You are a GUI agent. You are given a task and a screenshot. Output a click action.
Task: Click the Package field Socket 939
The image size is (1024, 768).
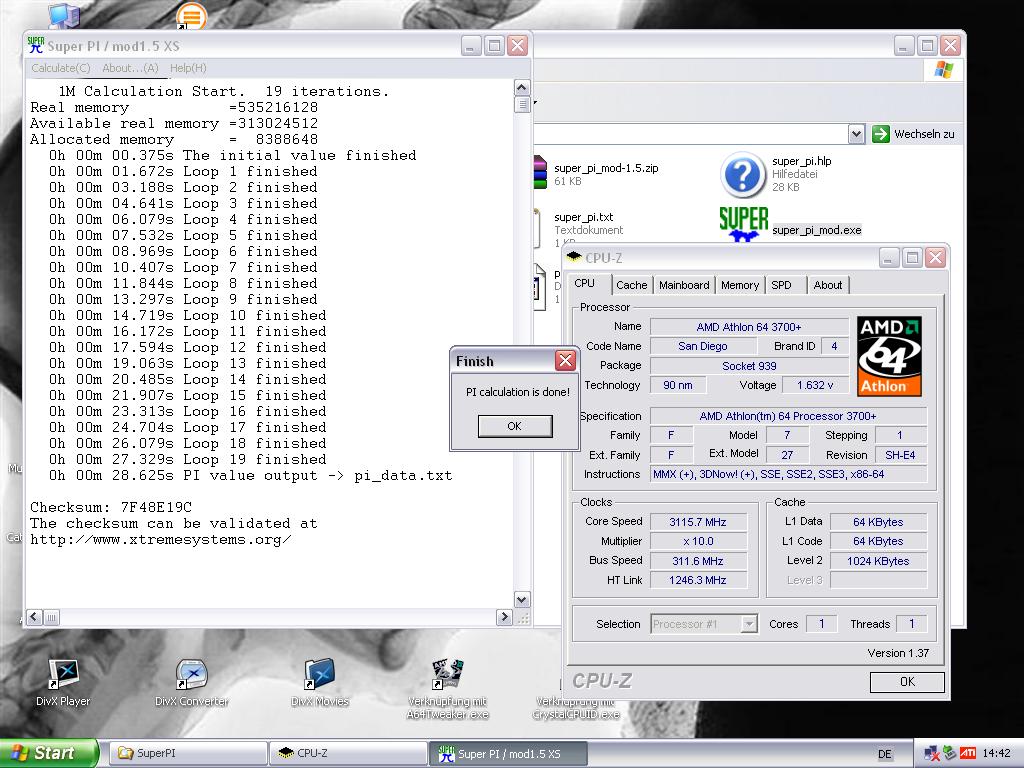(749, 366)
